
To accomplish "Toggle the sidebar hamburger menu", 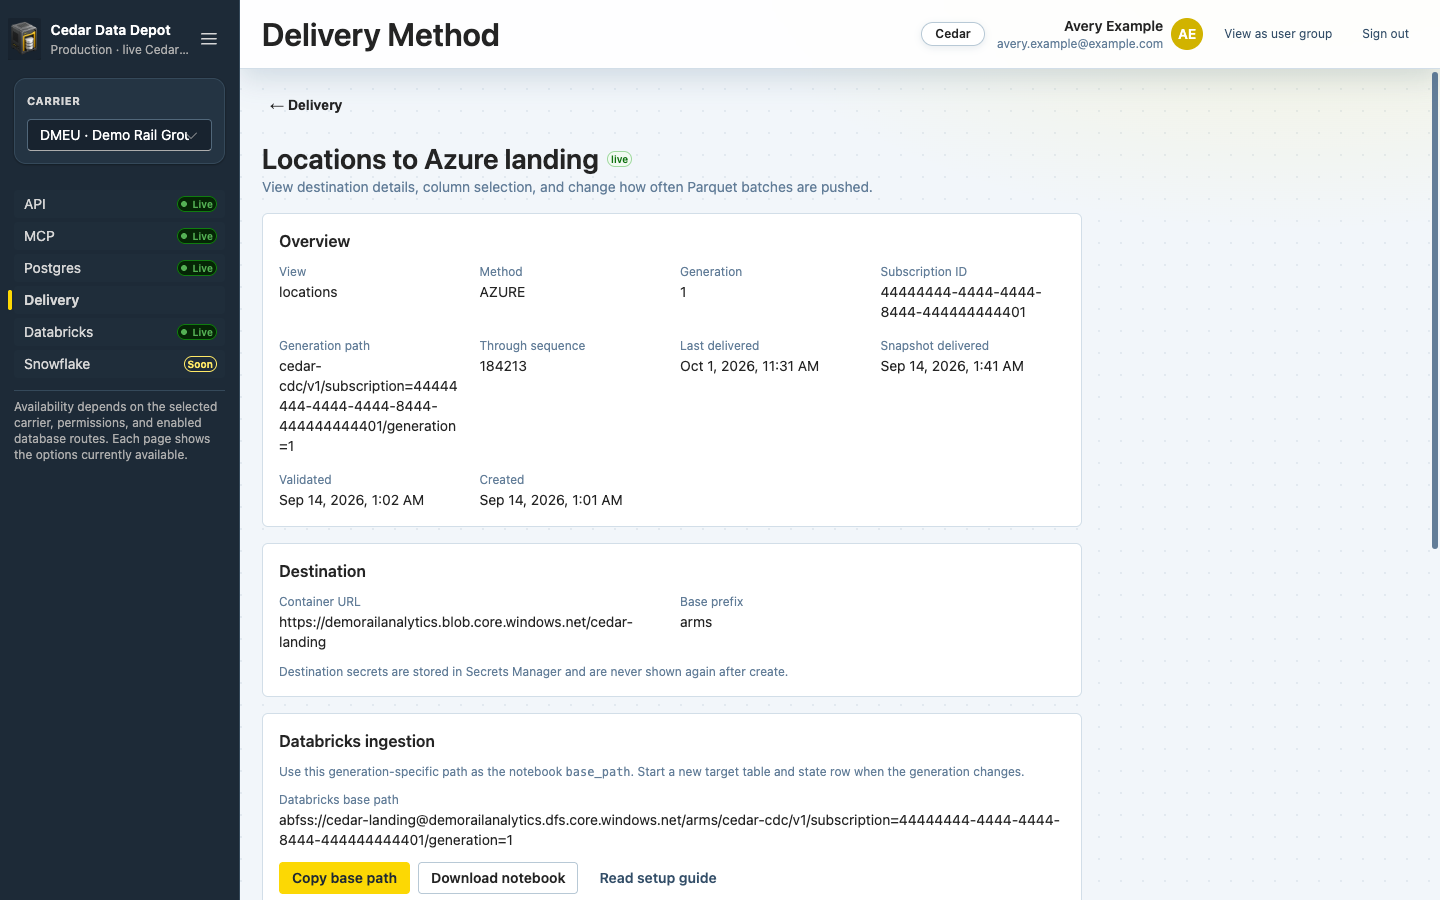I will (x=209, y=39).
